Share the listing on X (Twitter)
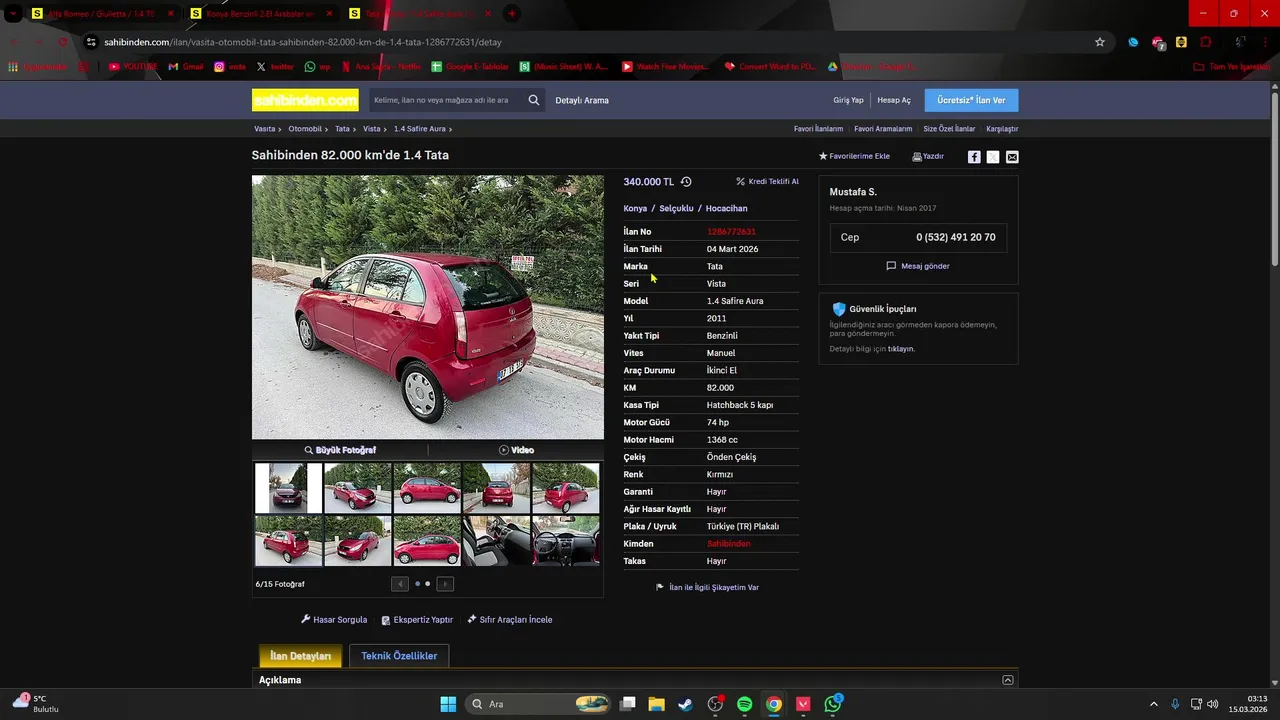The height and width of the screenshot is (720, 1280). point(993,157)
